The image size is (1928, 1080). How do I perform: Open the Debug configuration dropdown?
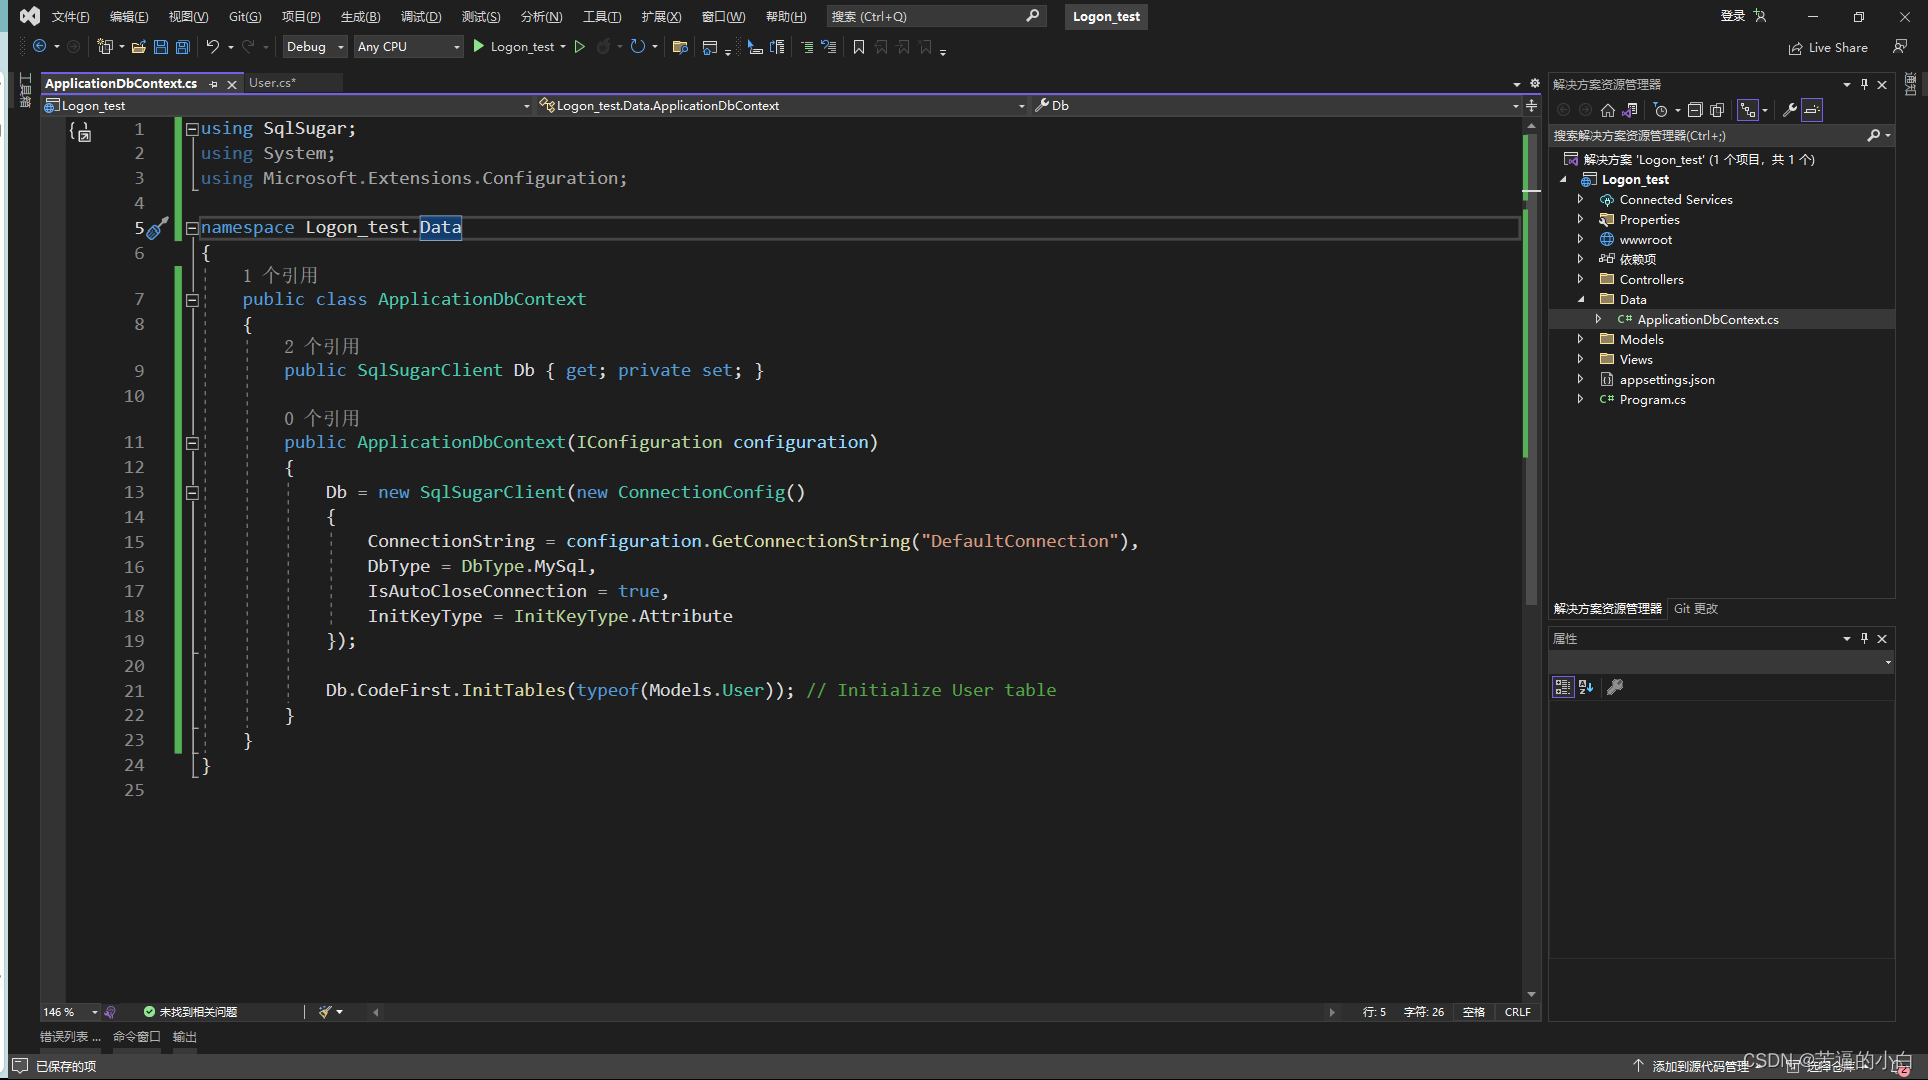340,47
